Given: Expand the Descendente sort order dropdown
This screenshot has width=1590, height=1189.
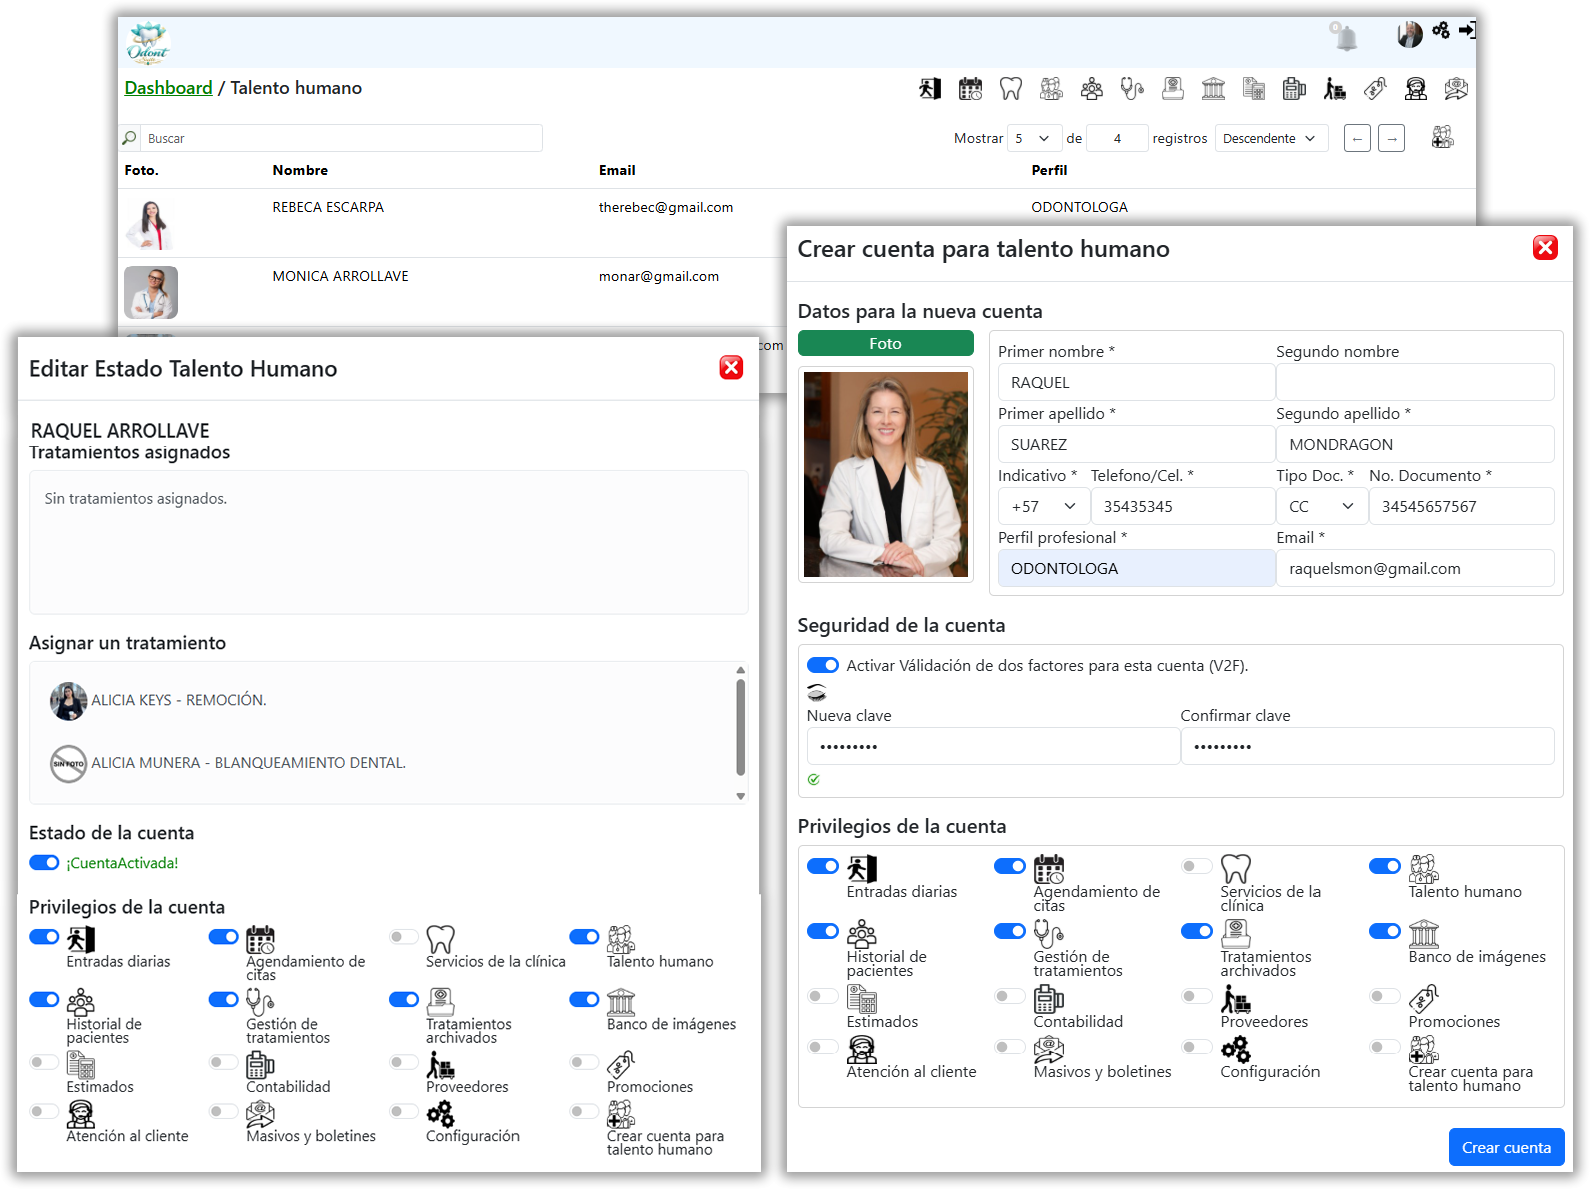Looking at the screenshot, I should [1271, 139].
